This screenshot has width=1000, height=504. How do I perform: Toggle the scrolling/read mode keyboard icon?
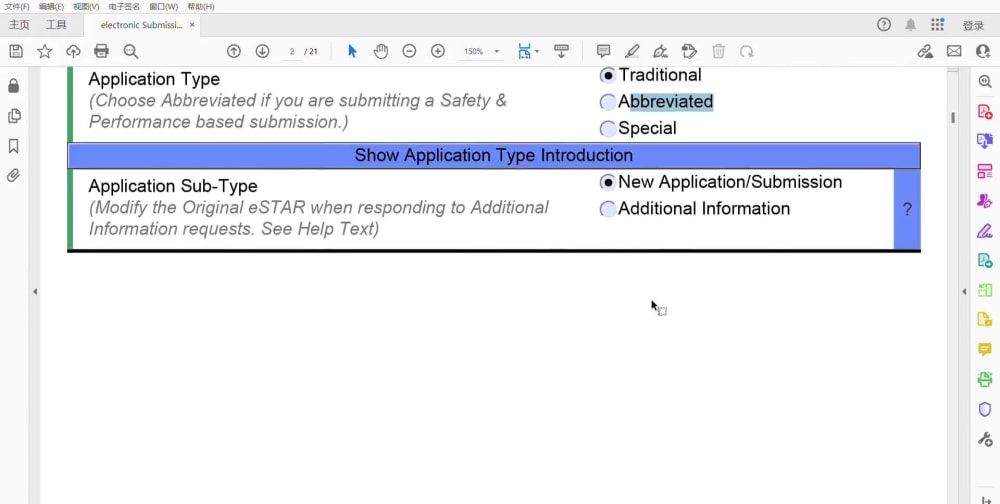point(561,51)
